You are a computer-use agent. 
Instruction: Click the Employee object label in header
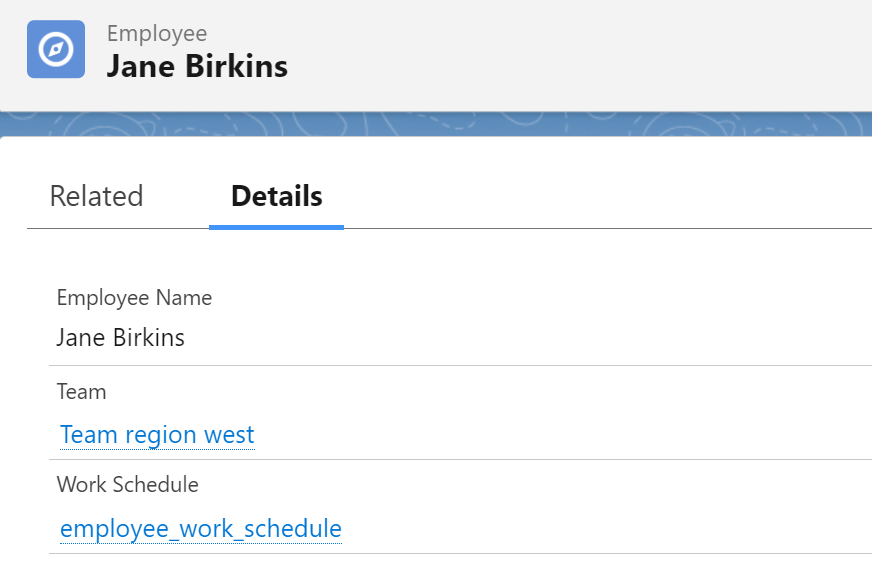(157, 33)
